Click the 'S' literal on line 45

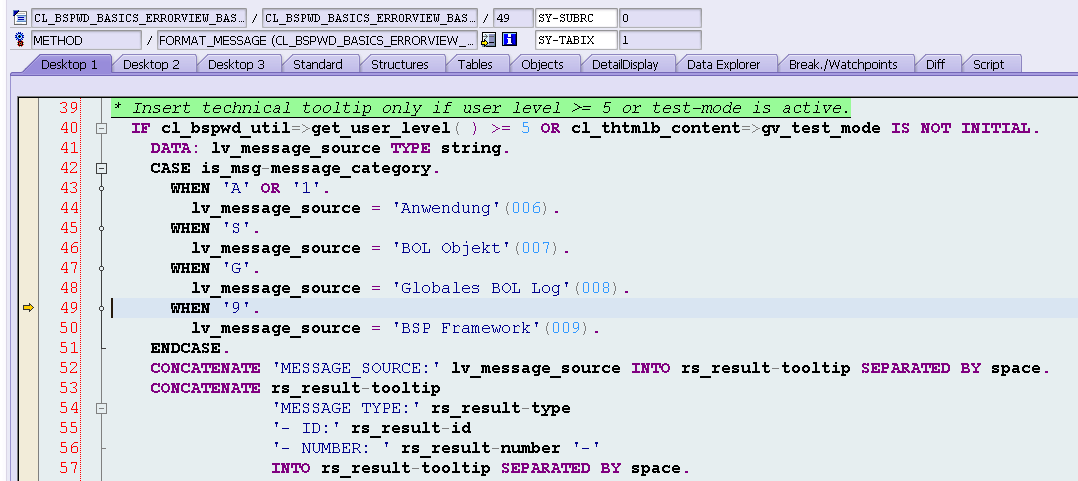pyautogui.click(x=236, y=228)
